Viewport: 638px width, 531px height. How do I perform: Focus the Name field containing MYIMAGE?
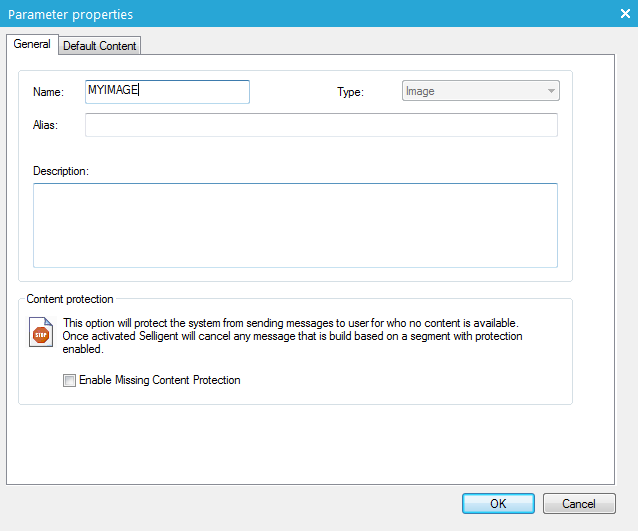point(167,91)
